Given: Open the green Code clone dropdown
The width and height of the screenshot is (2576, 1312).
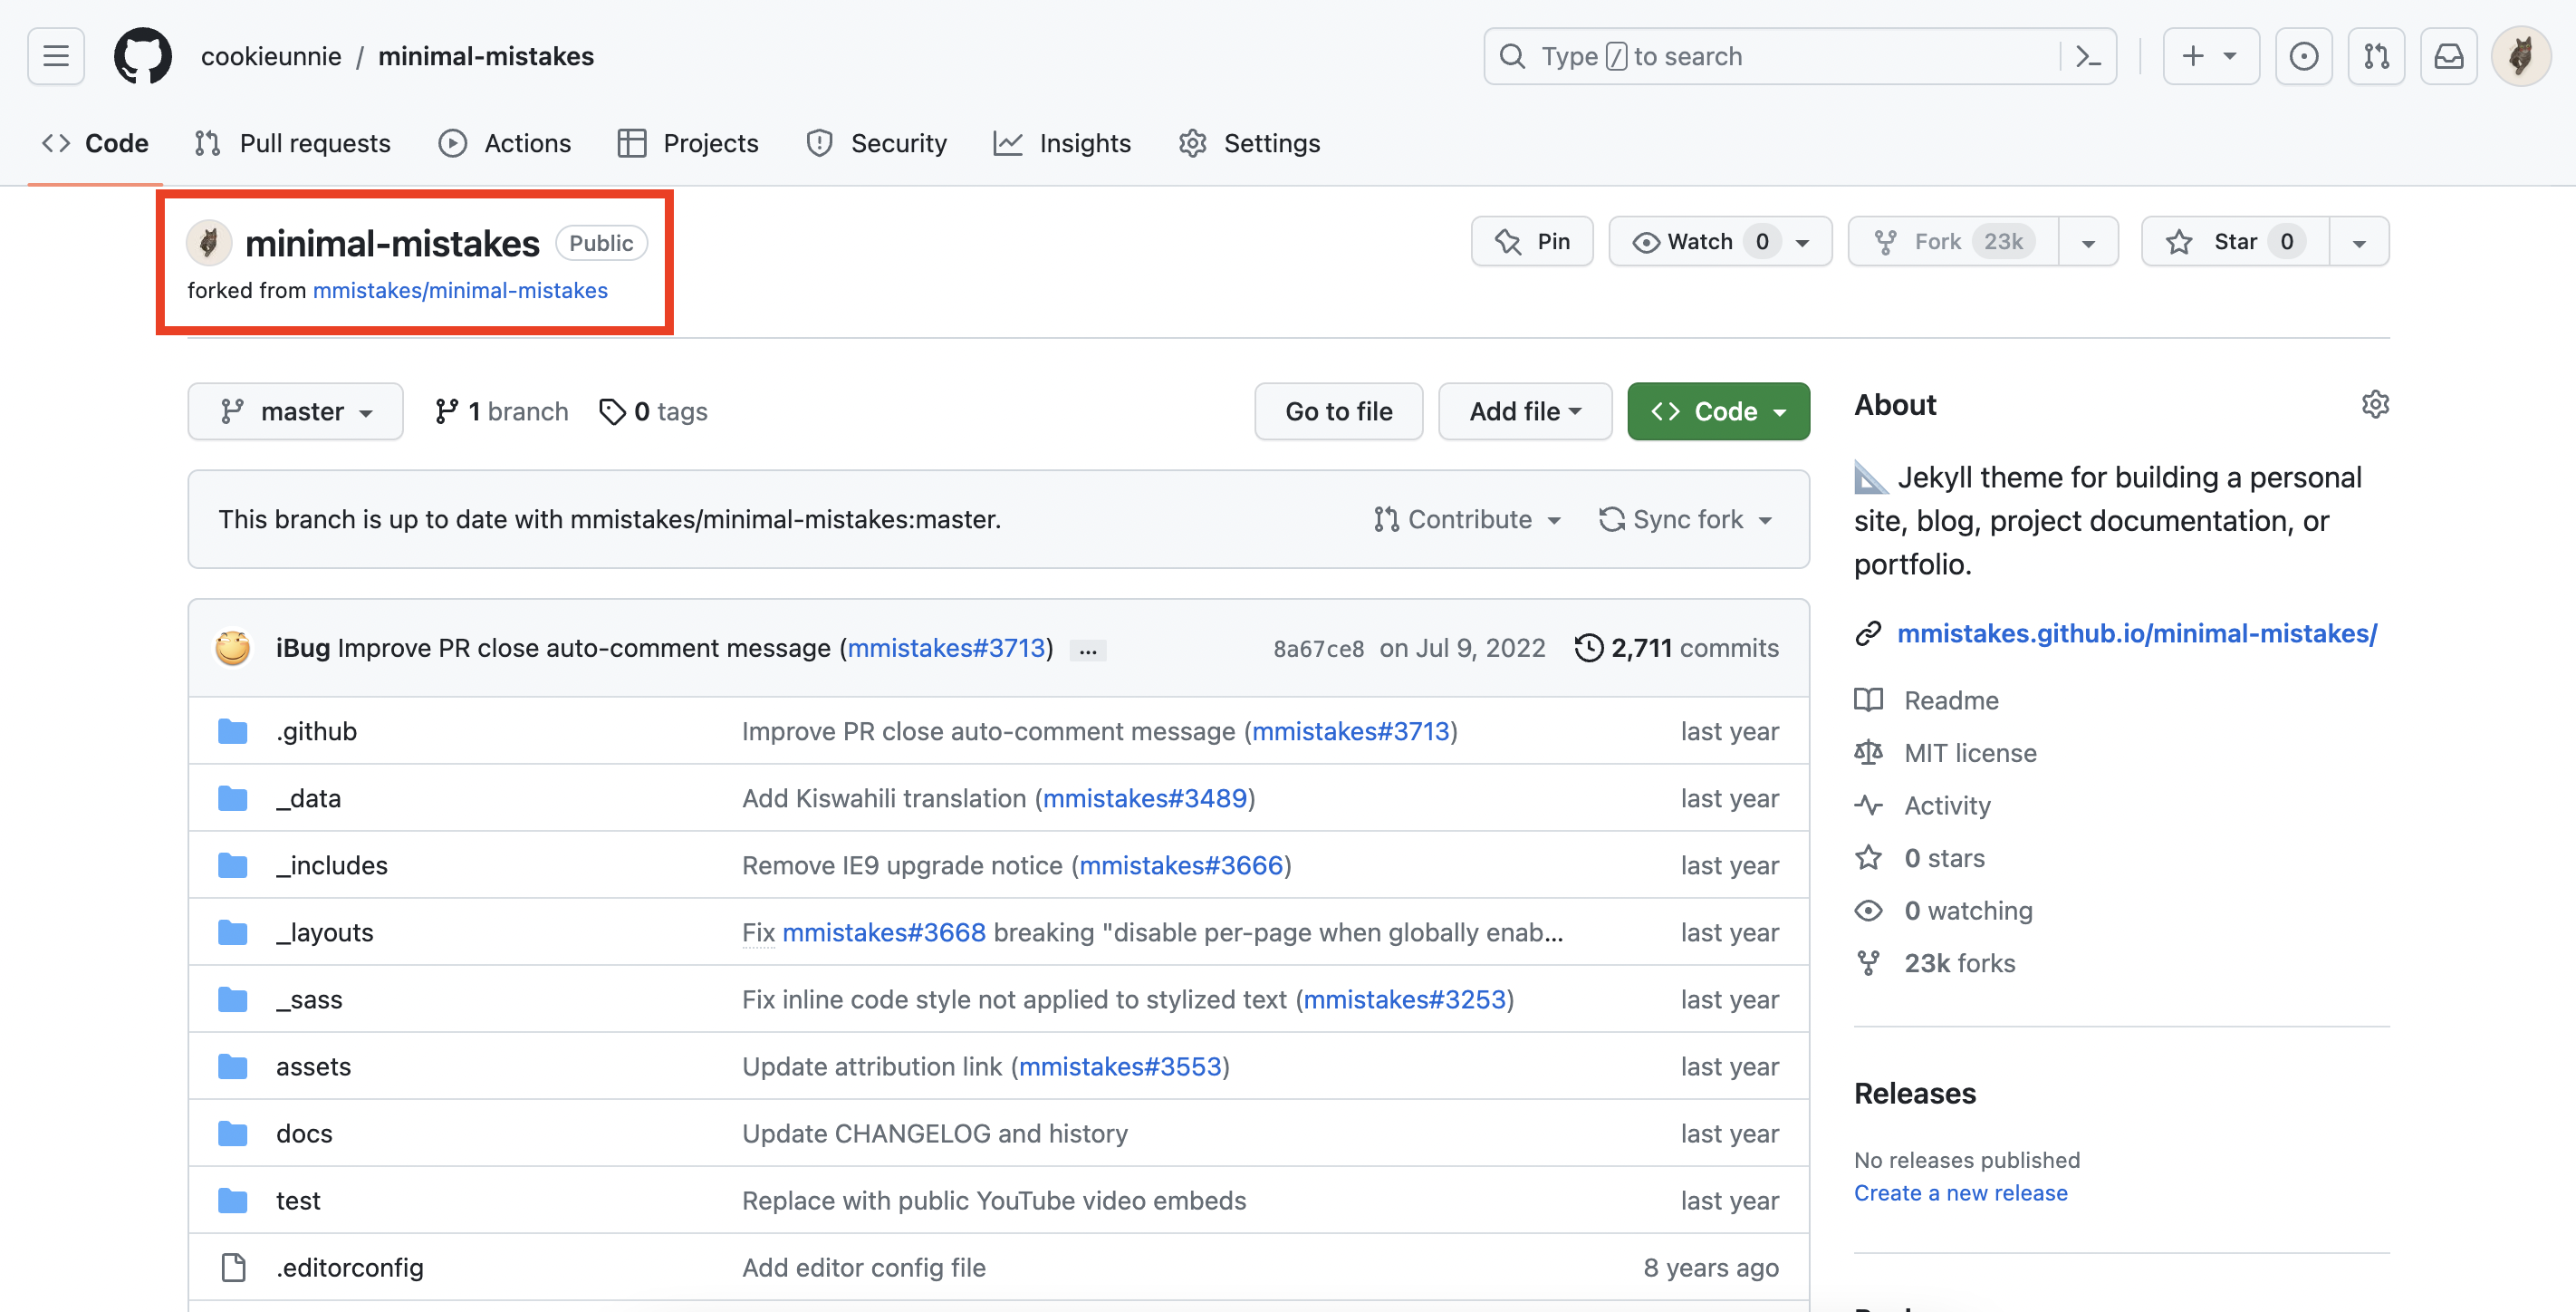Looking at the screenshot, I should point(1718,411).
